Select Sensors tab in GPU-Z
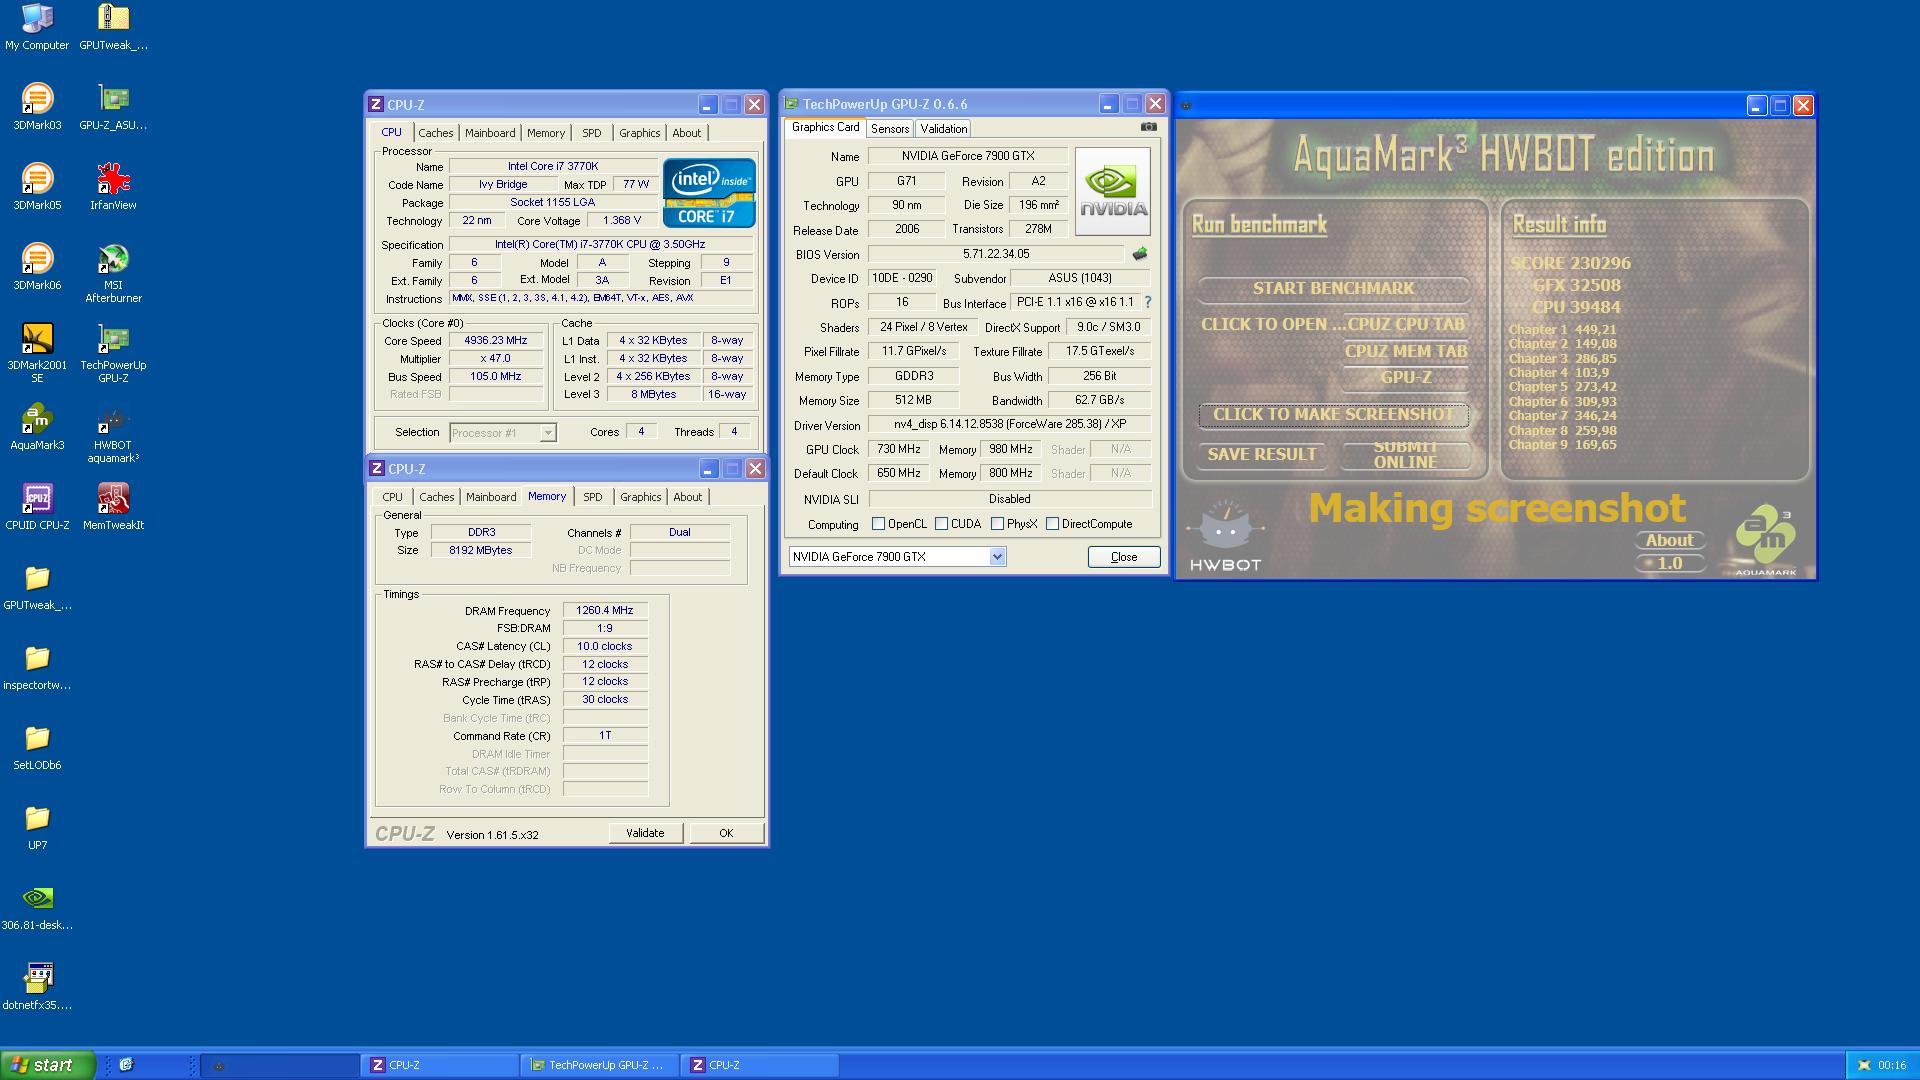Image resolution: width=1920 pixels, height=1080 pixels. [889, 129]
